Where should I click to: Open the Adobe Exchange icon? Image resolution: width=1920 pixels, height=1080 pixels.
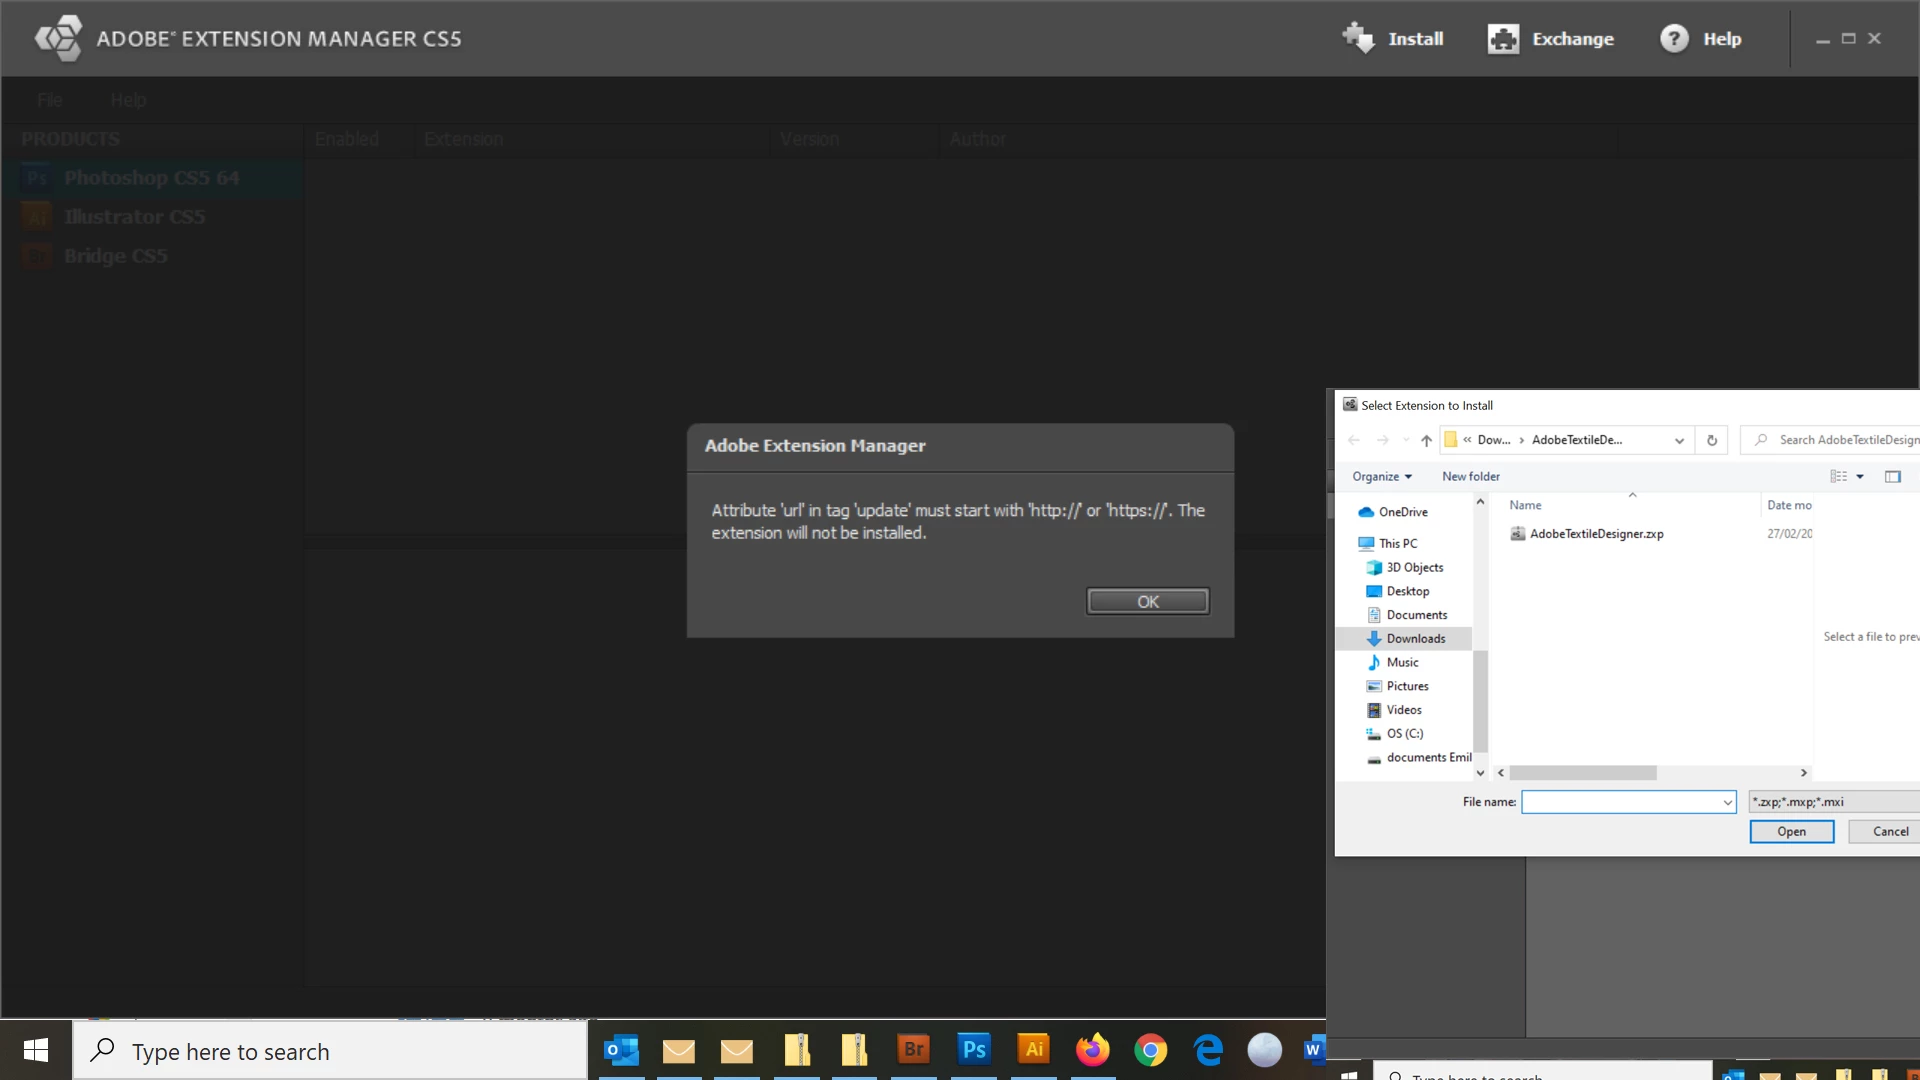pos(1502,38)
